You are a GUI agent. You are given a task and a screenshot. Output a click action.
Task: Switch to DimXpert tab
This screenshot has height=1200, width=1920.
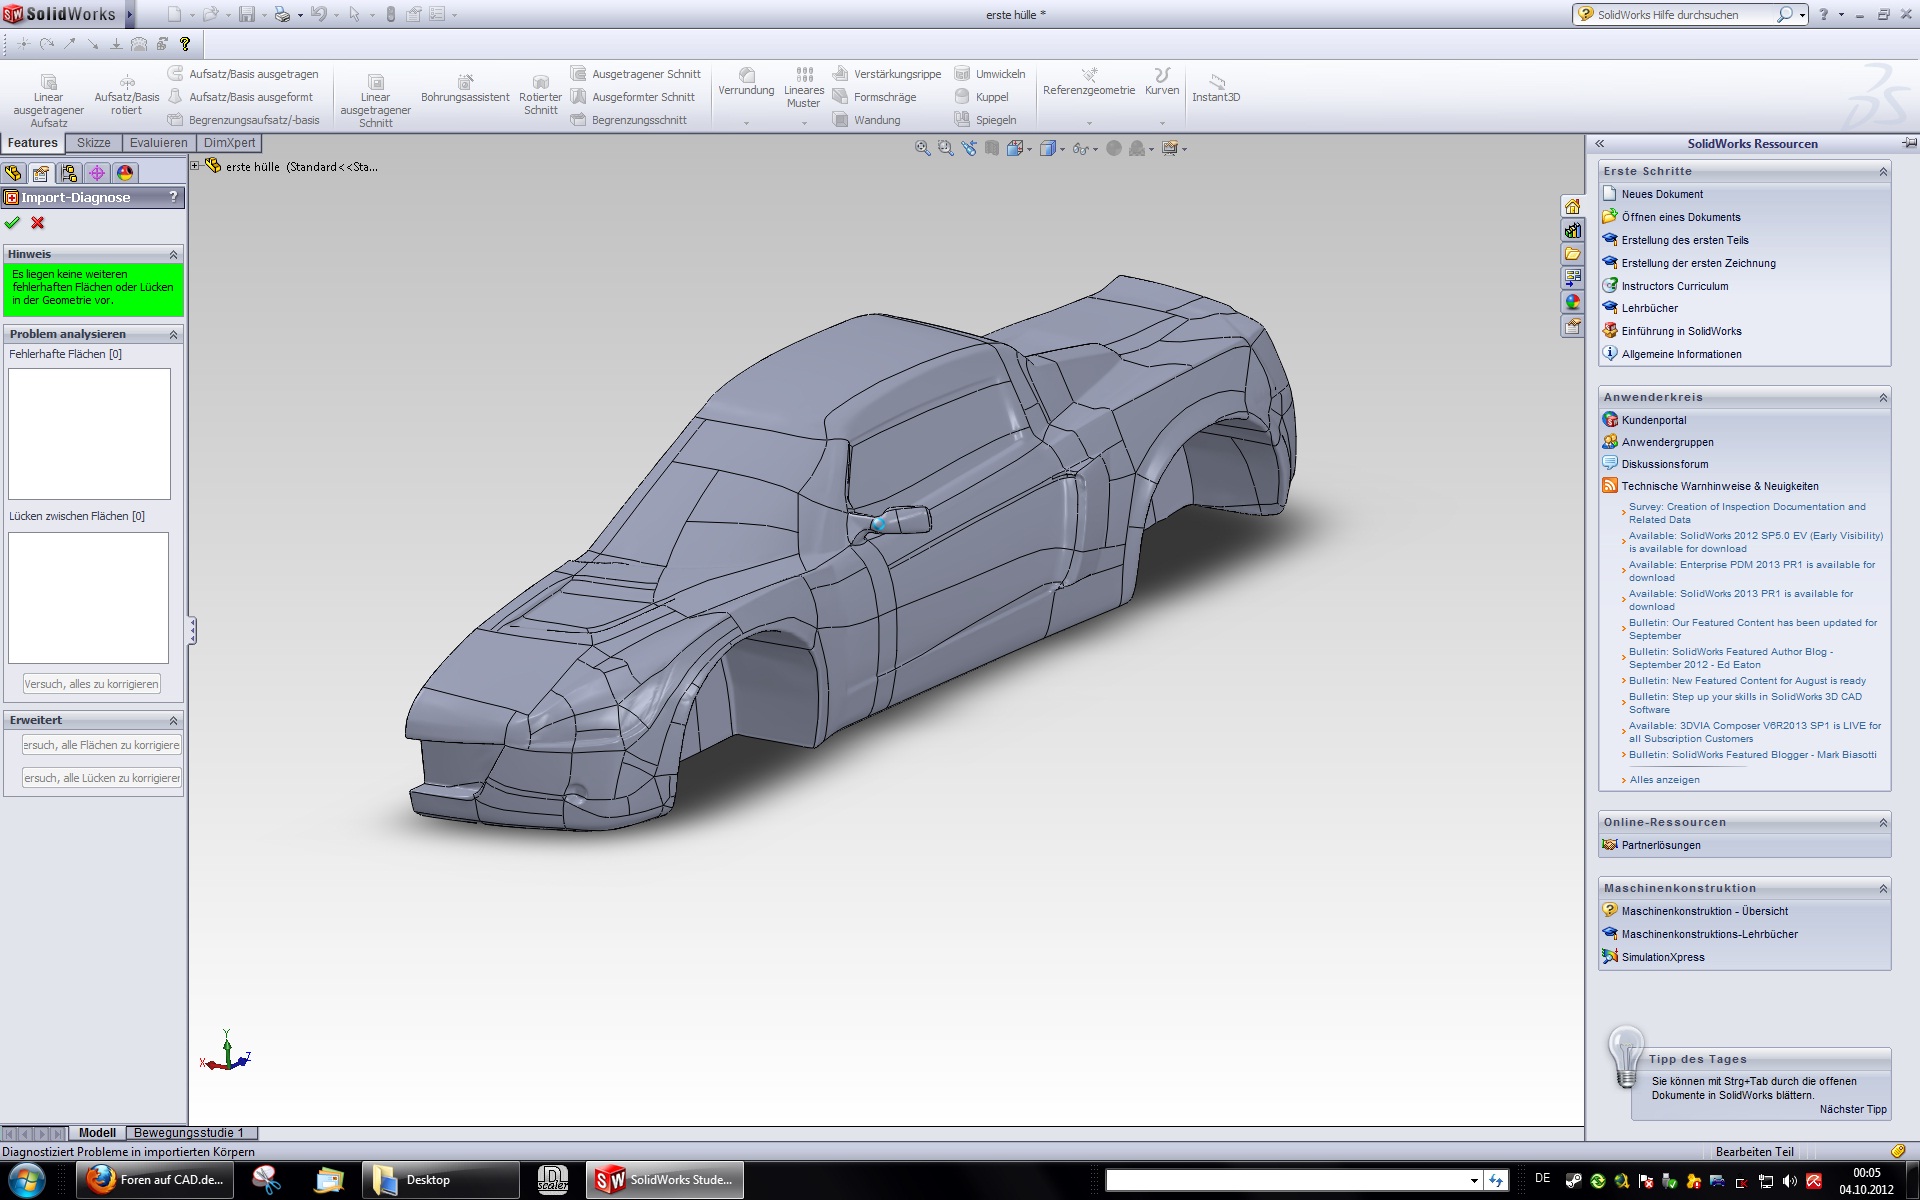(229, 143)
